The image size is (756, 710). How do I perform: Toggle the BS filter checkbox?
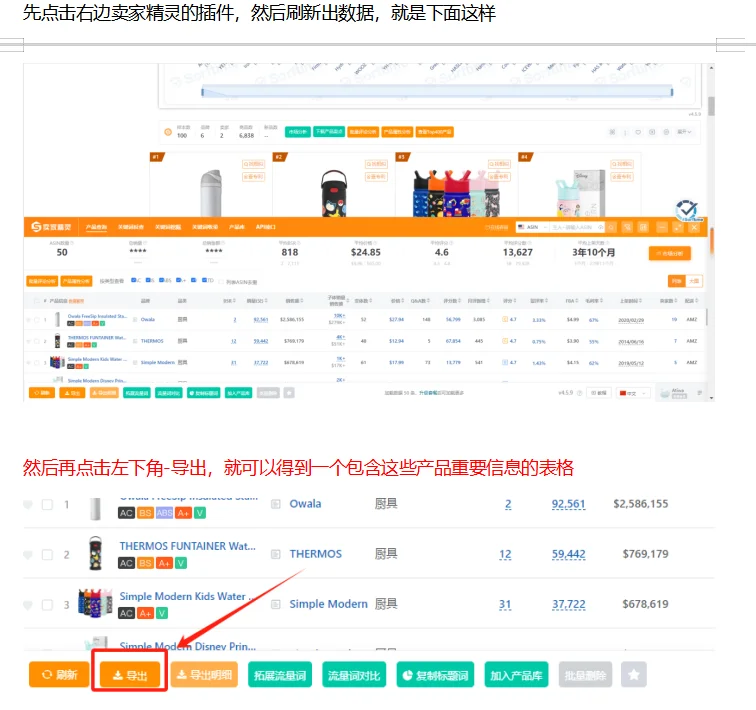pos(148,281)
